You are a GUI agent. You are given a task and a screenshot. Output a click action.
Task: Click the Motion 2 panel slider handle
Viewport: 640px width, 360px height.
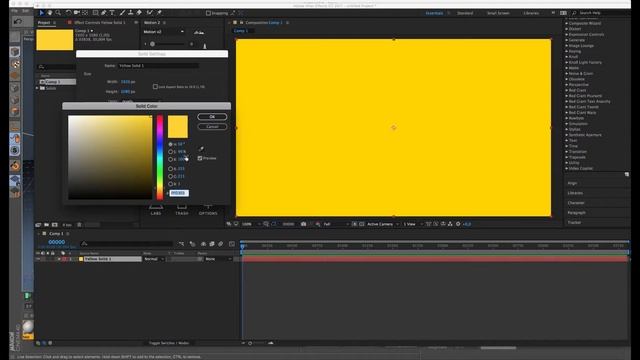pos(152,44)
